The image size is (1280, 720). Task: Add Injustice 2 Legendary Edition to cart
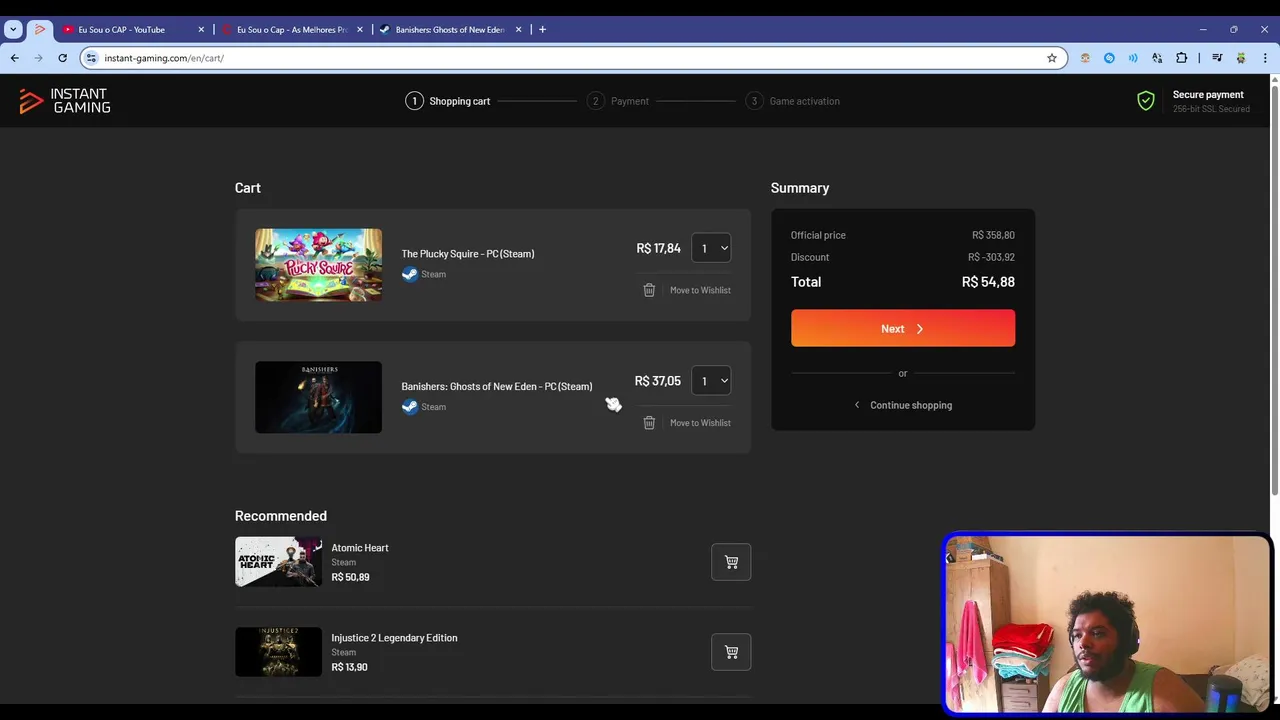click(731, 652)
